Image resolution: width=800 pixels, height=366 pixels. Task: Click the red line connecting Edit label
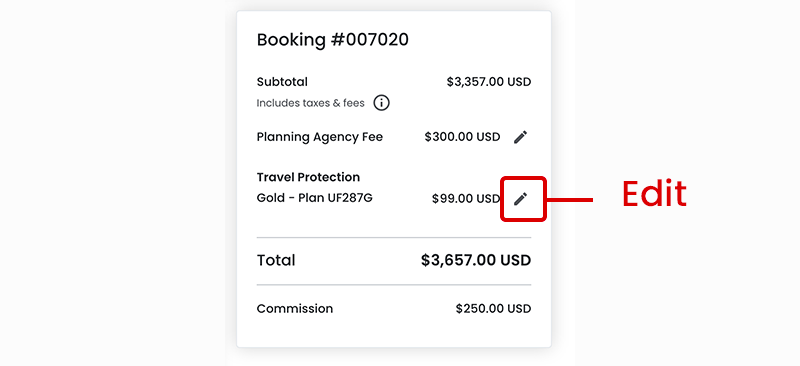point(569,200)
